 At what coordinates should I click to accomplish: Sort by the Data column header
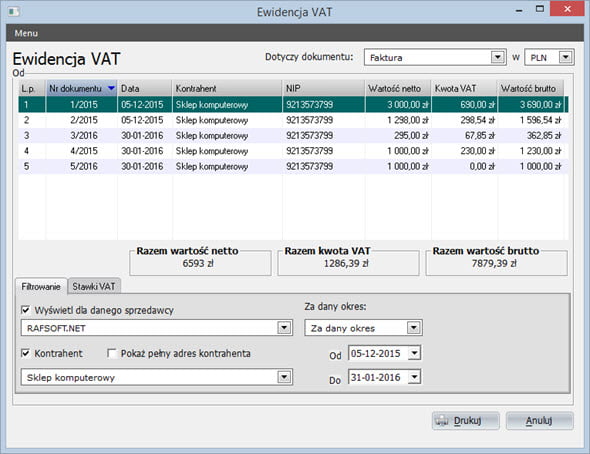[x=145, y=88]
